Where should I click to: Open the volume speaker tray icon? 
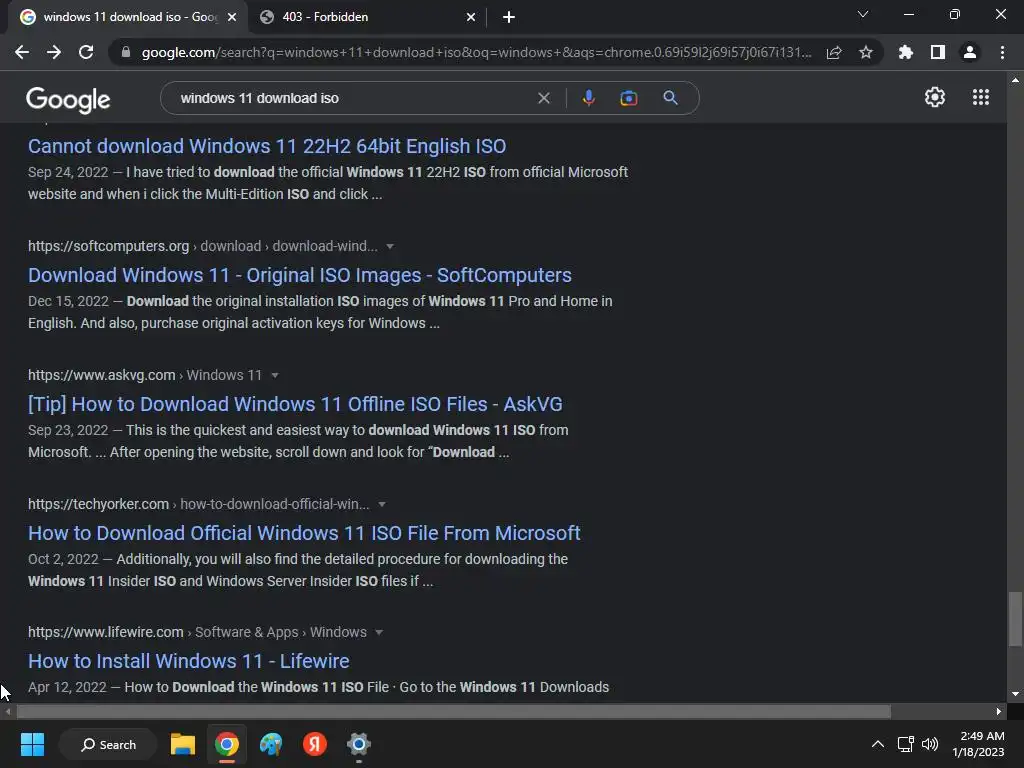click(x=930, y=744)
